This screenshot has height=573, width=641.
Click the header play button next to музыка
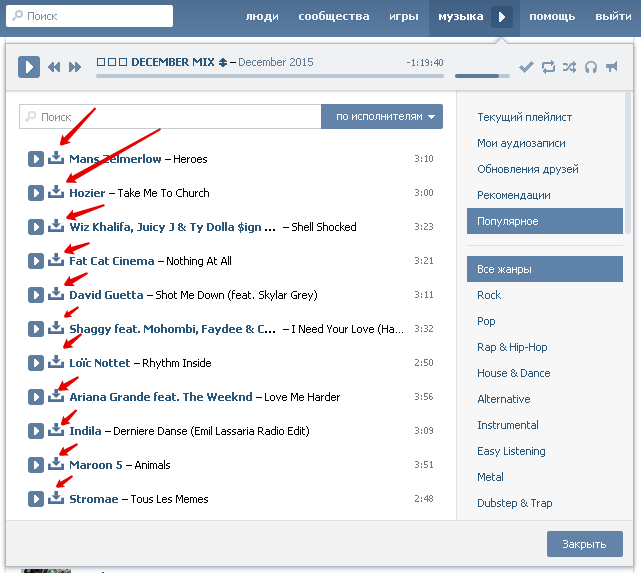click(502, 17)
